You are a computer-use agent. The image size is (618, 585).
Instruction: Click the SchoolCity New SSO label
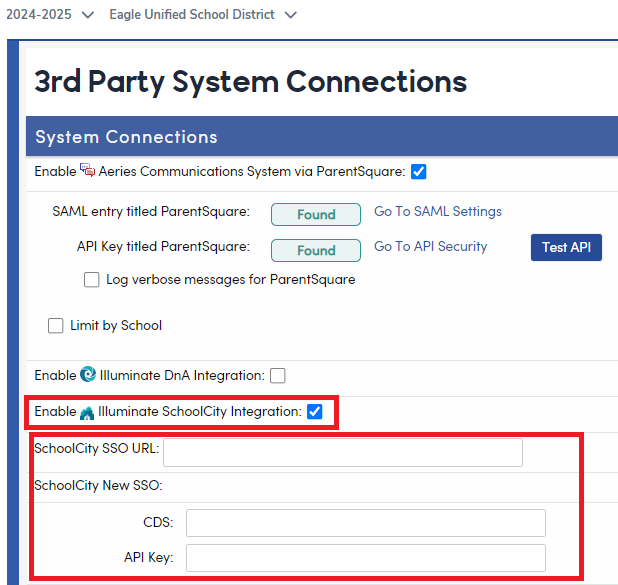coord(98,485)
